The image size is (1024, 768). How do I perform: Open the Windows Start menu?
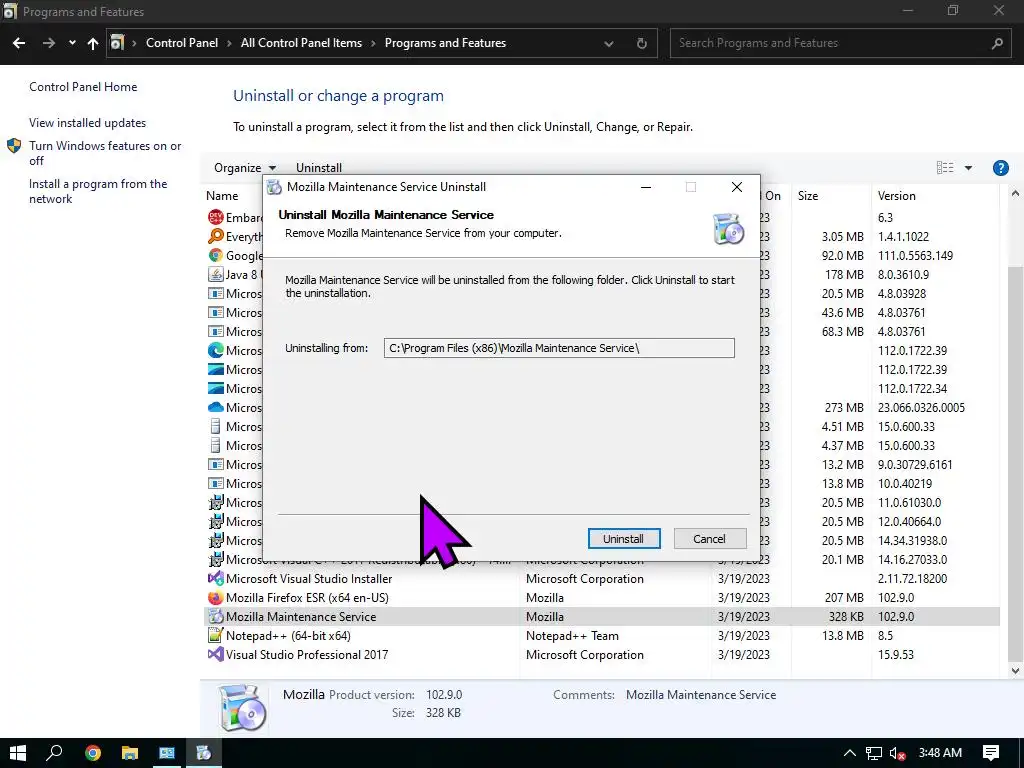18,753
